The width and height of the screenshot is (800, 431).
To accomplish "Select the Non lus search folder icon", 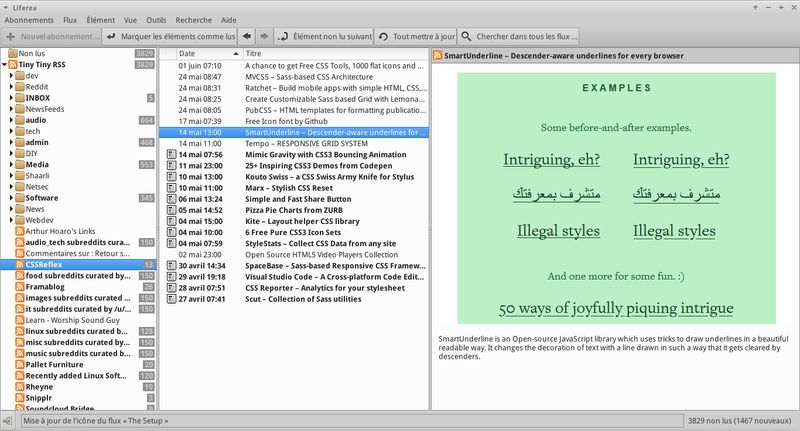I will pos(13,54).
